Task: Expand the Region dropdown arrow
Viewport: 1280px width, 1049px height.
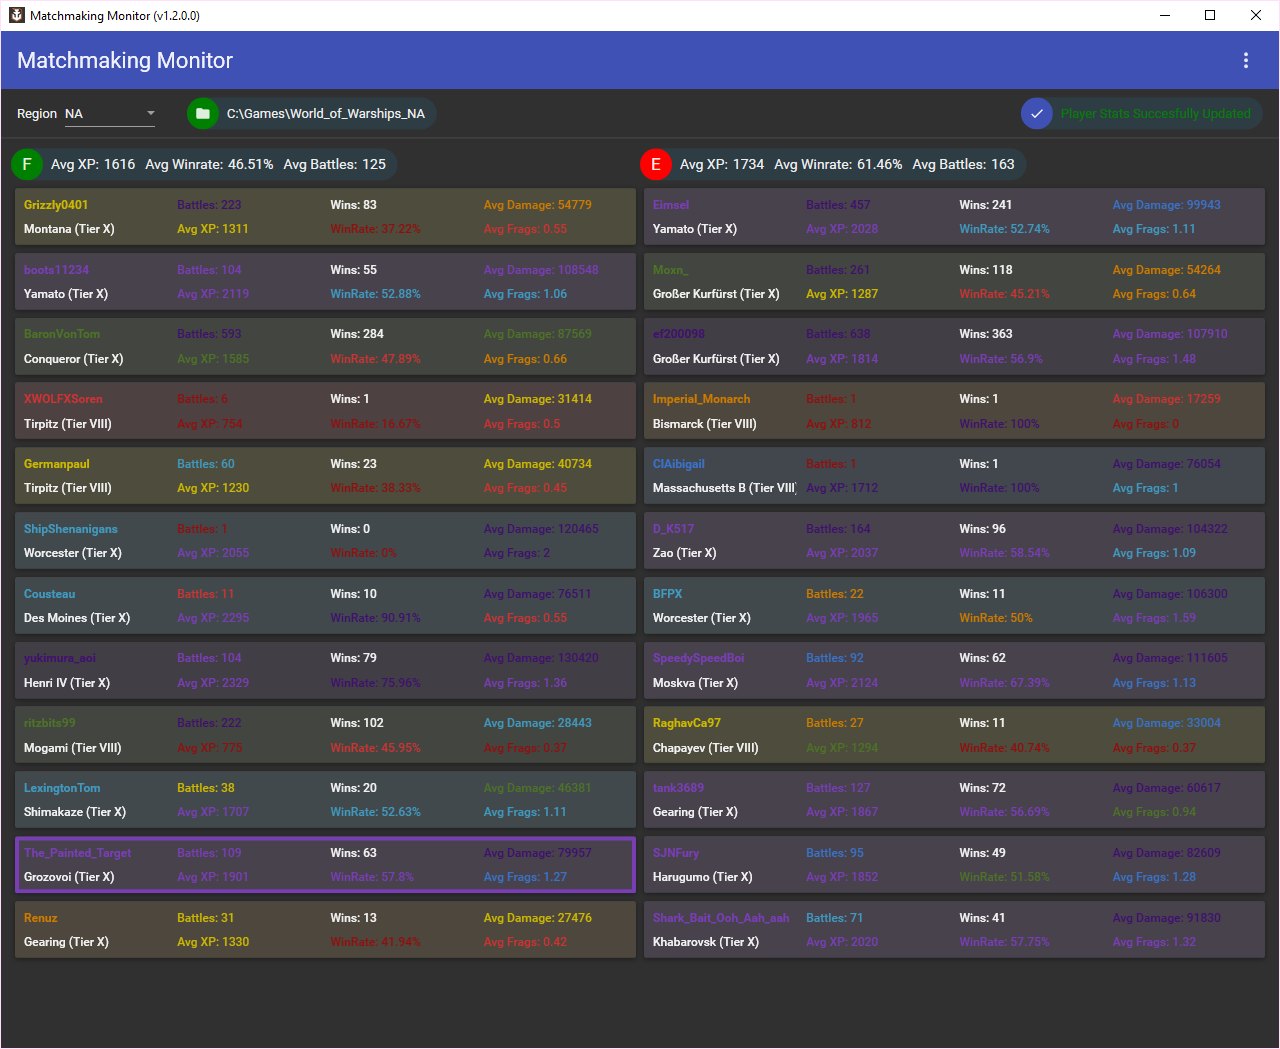Action: point(151,113)
